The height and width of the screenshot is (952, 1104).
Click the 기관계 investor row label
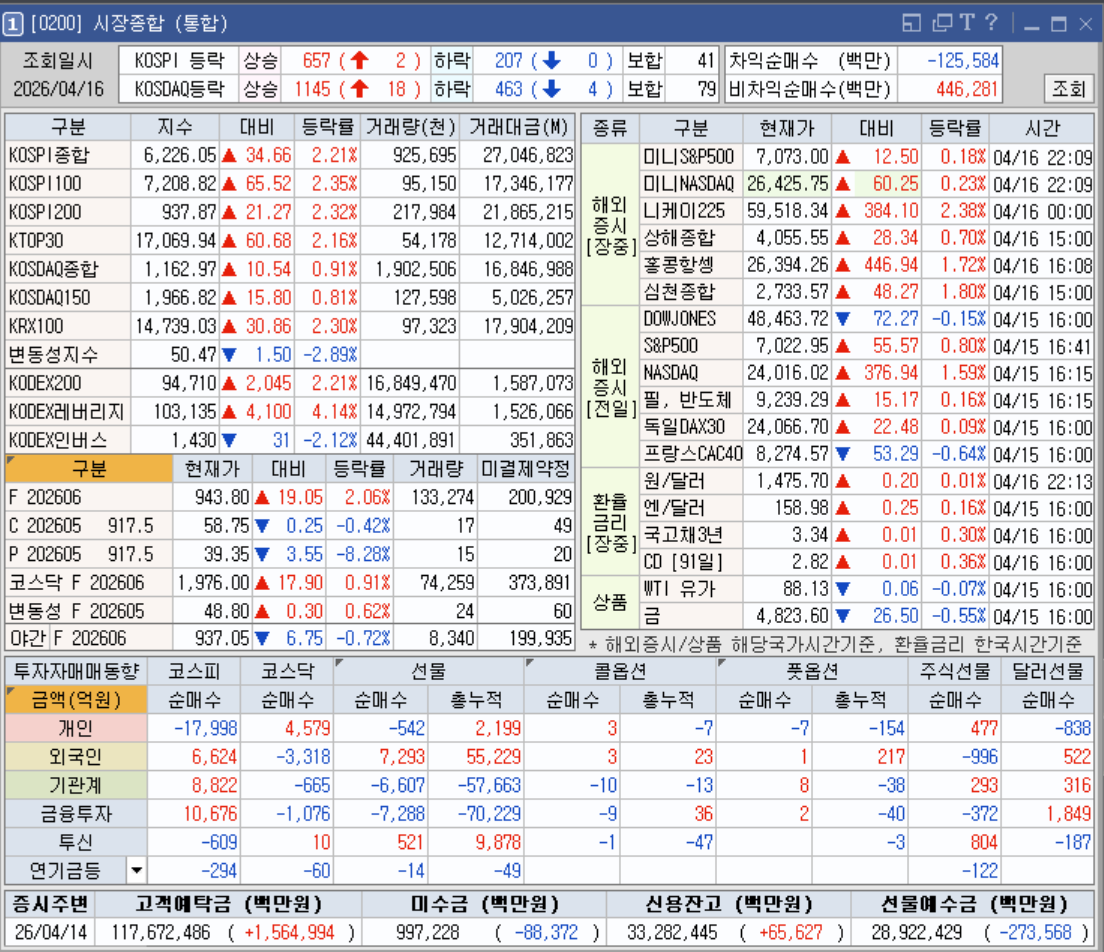click(76, 785)
